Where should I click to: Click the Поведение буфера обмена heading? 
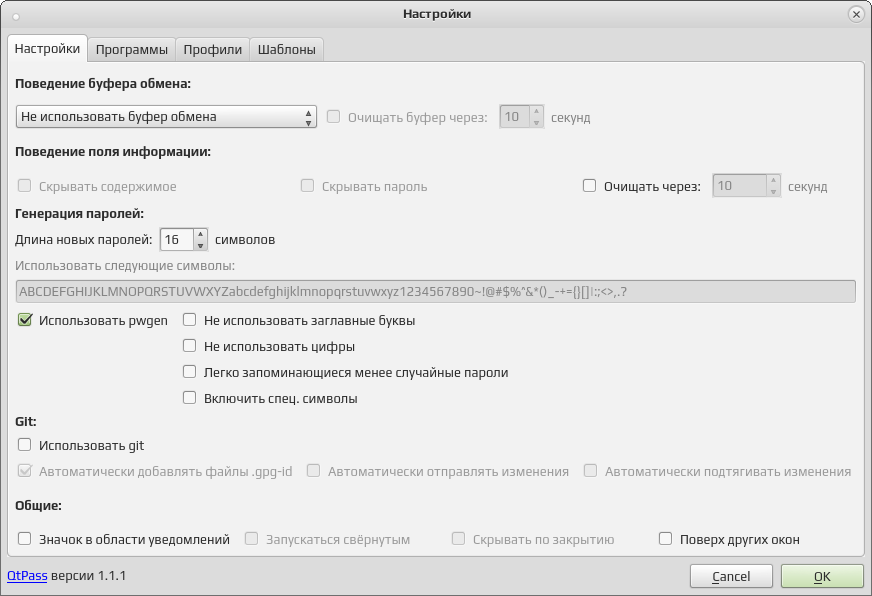pos(103,83)
